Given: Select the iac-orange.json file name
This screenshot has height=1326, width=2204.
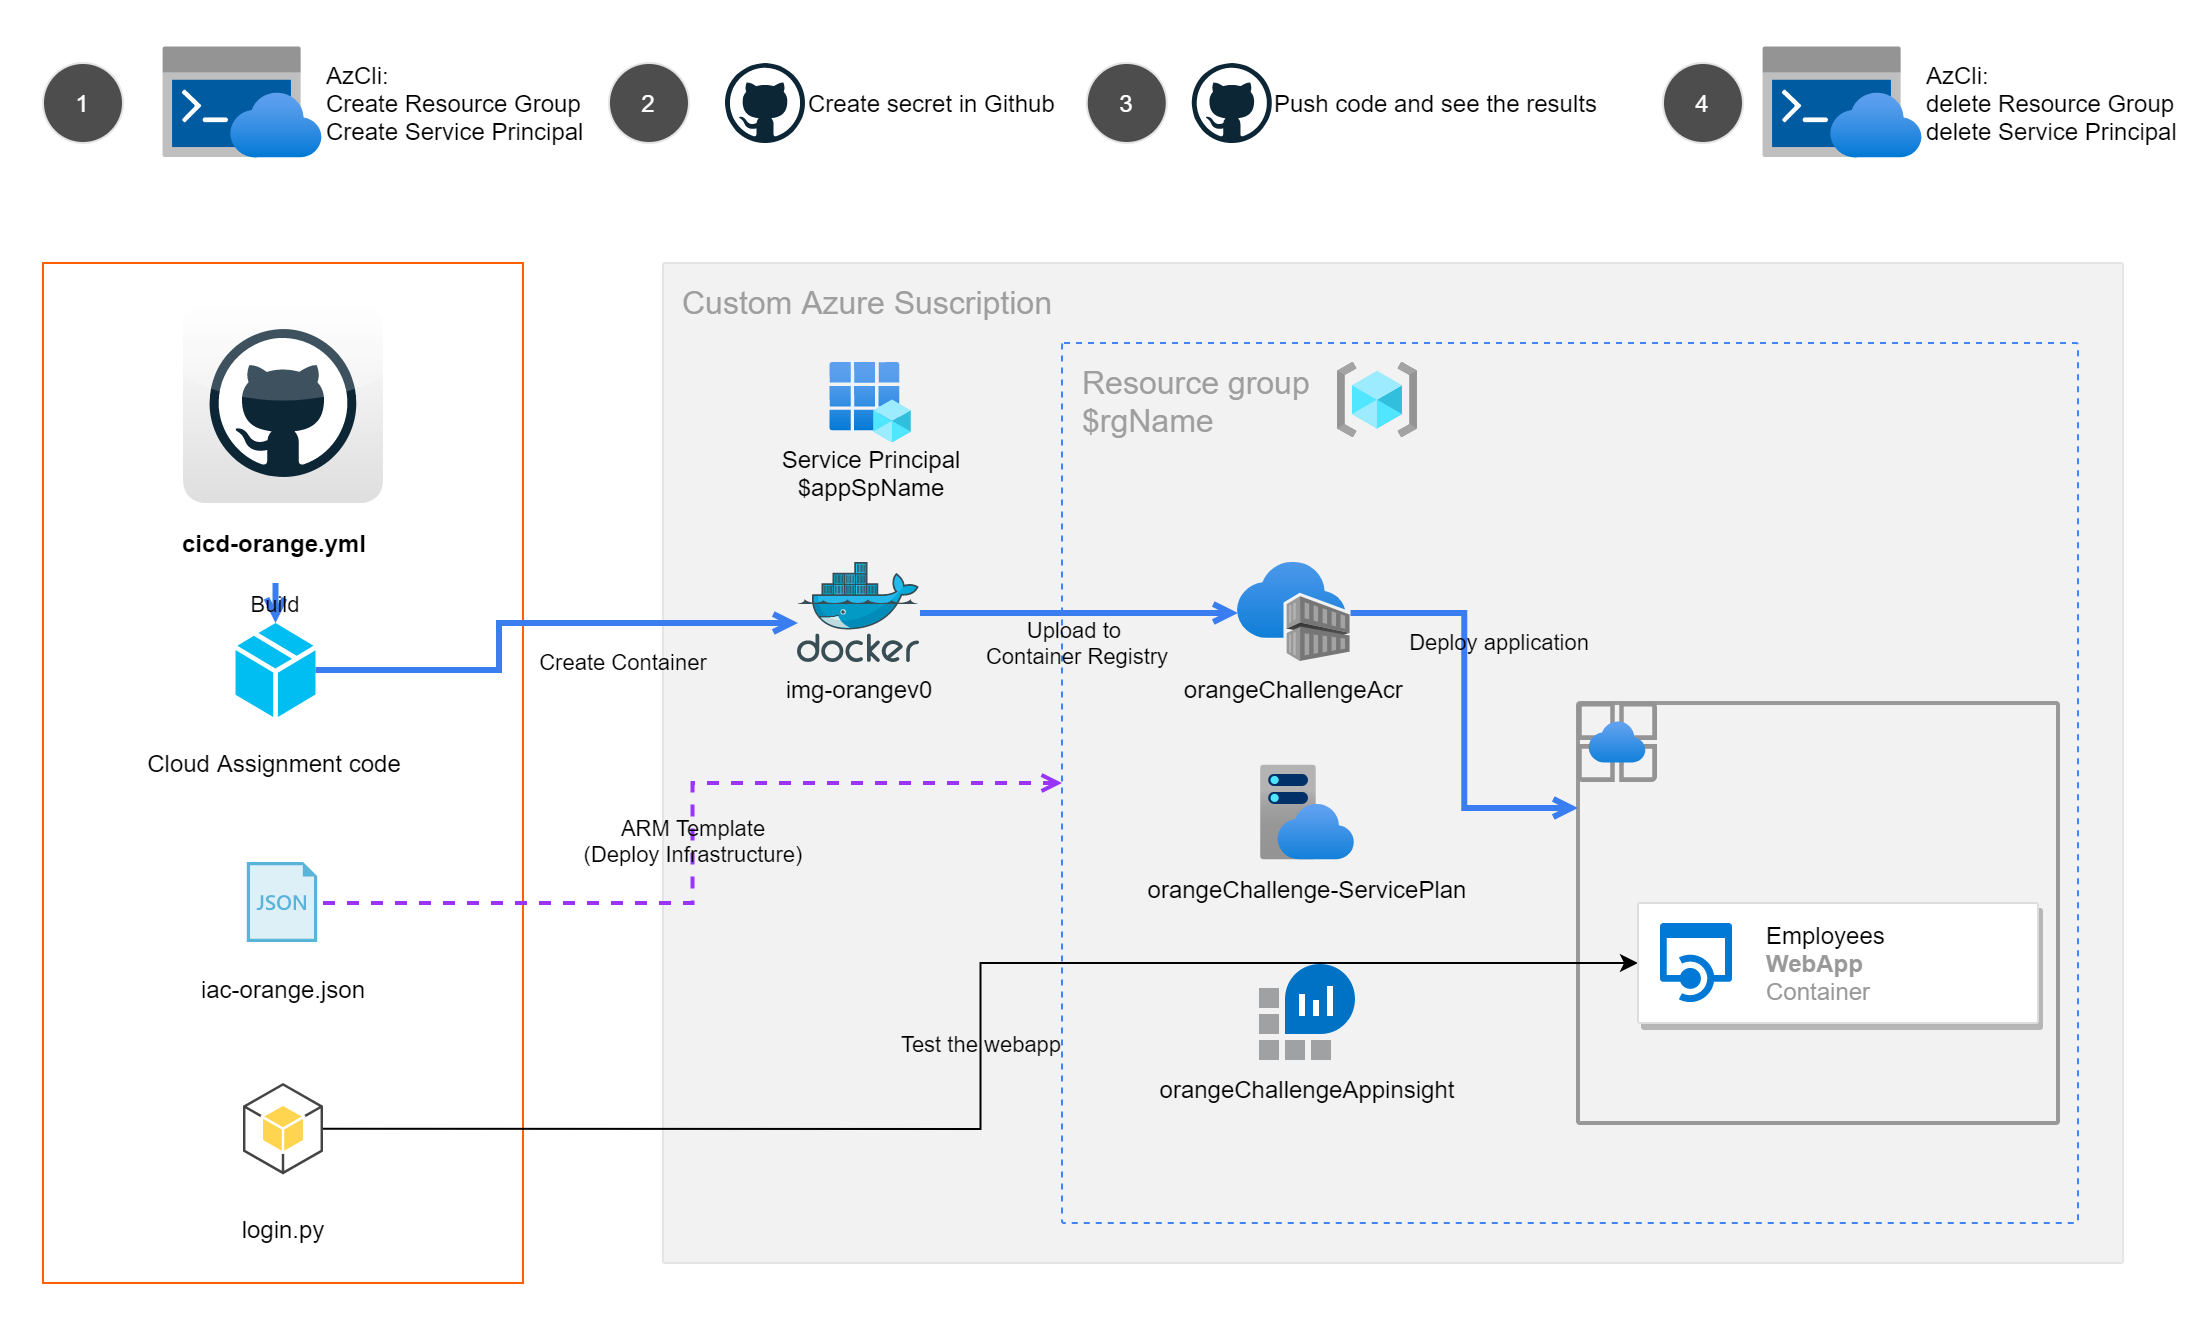Looking at the screenshot, I should pyautogui.click(x=283, y=990).
